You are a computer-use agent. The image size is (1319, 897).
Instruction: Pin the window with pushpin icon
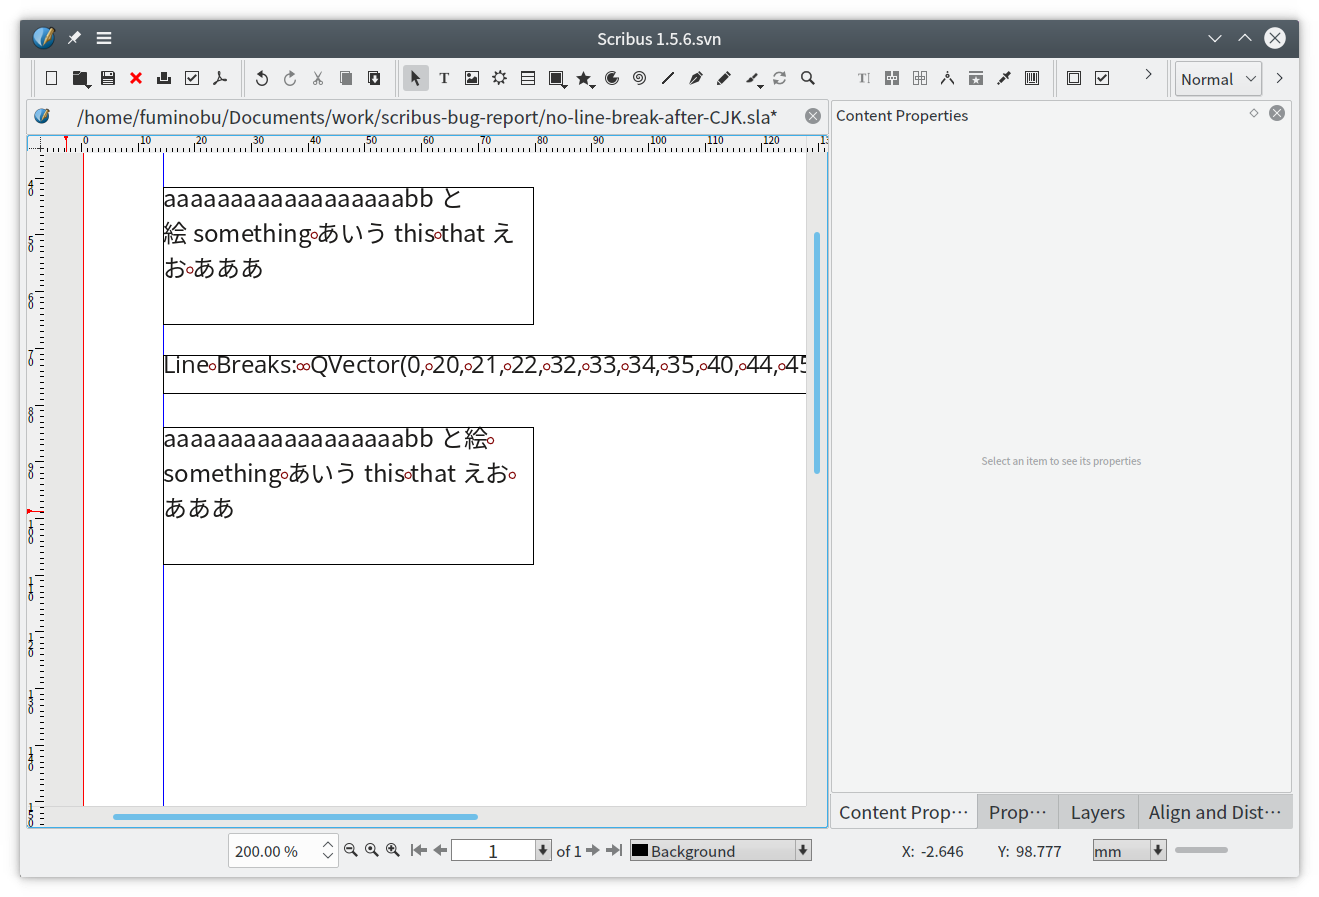point(74,38)
